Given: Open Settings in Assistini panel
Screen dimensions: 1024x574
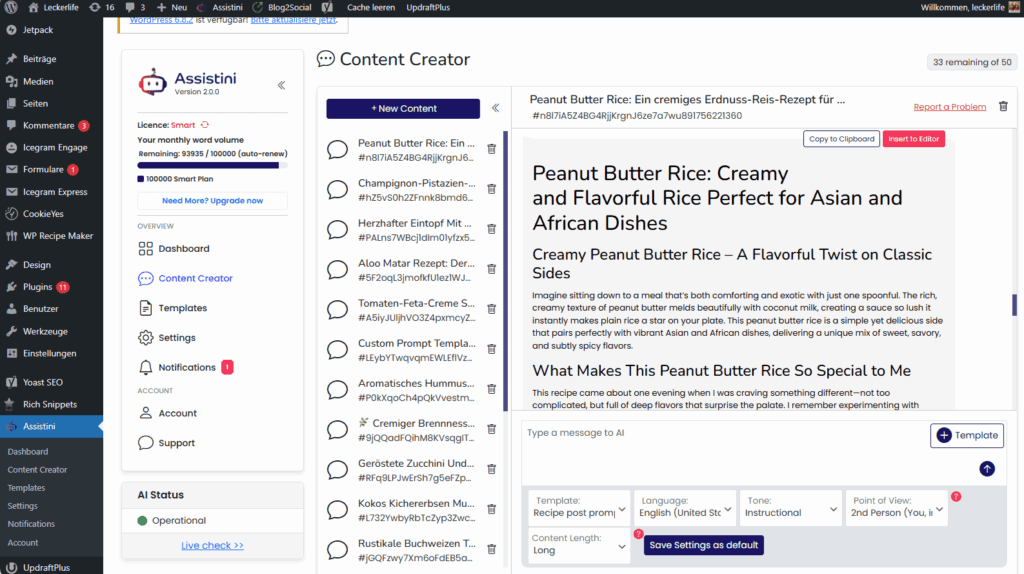Looking at the screenshot, I should point(167,338).
